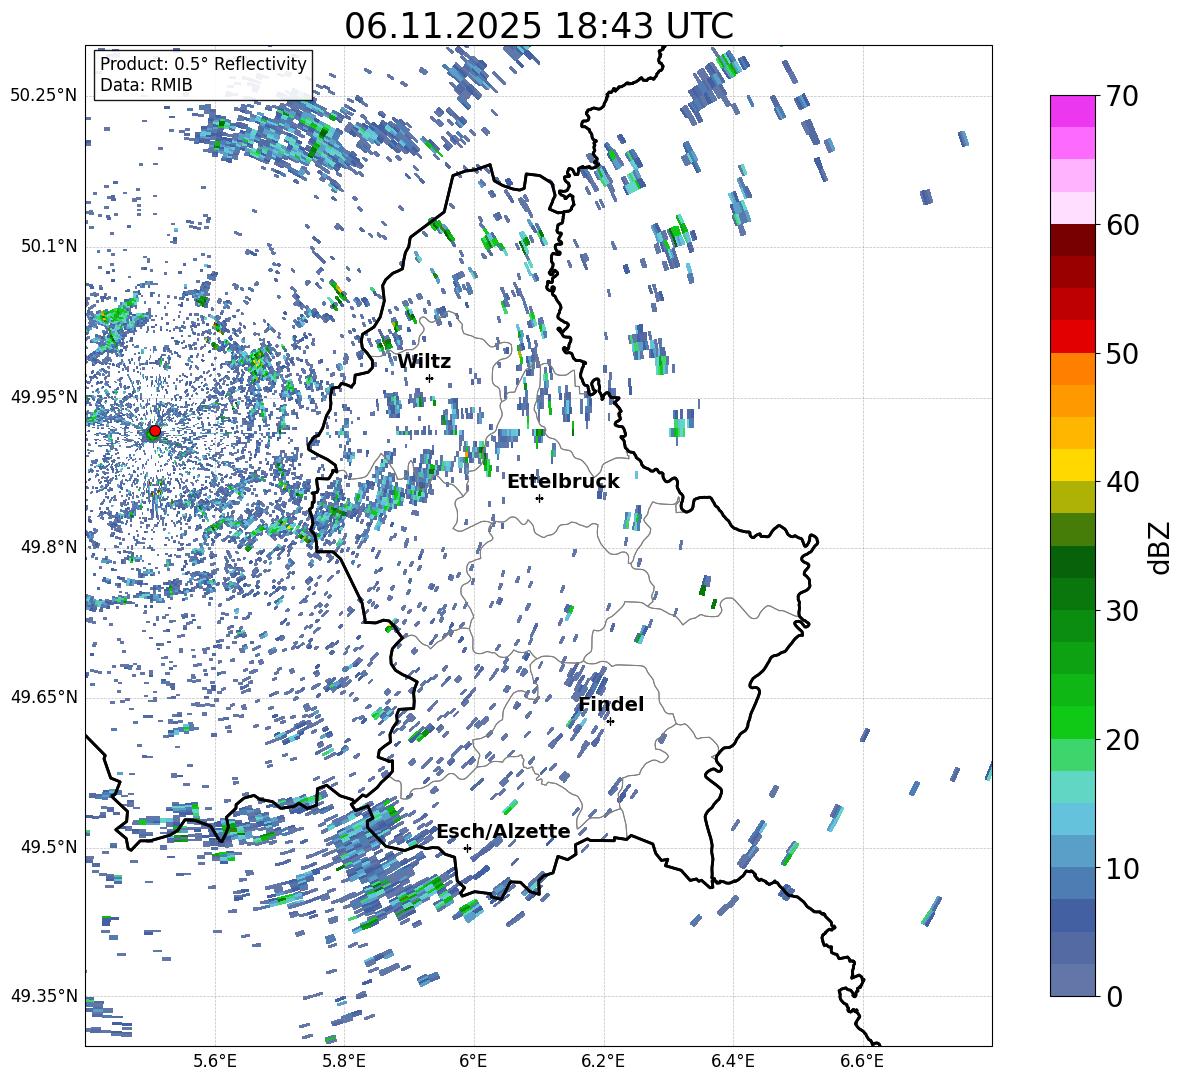The height and width of the screenshot is (1081, 1184).
Task: Click the magenta top segment of colorbar
Action: click(1072, 112)
